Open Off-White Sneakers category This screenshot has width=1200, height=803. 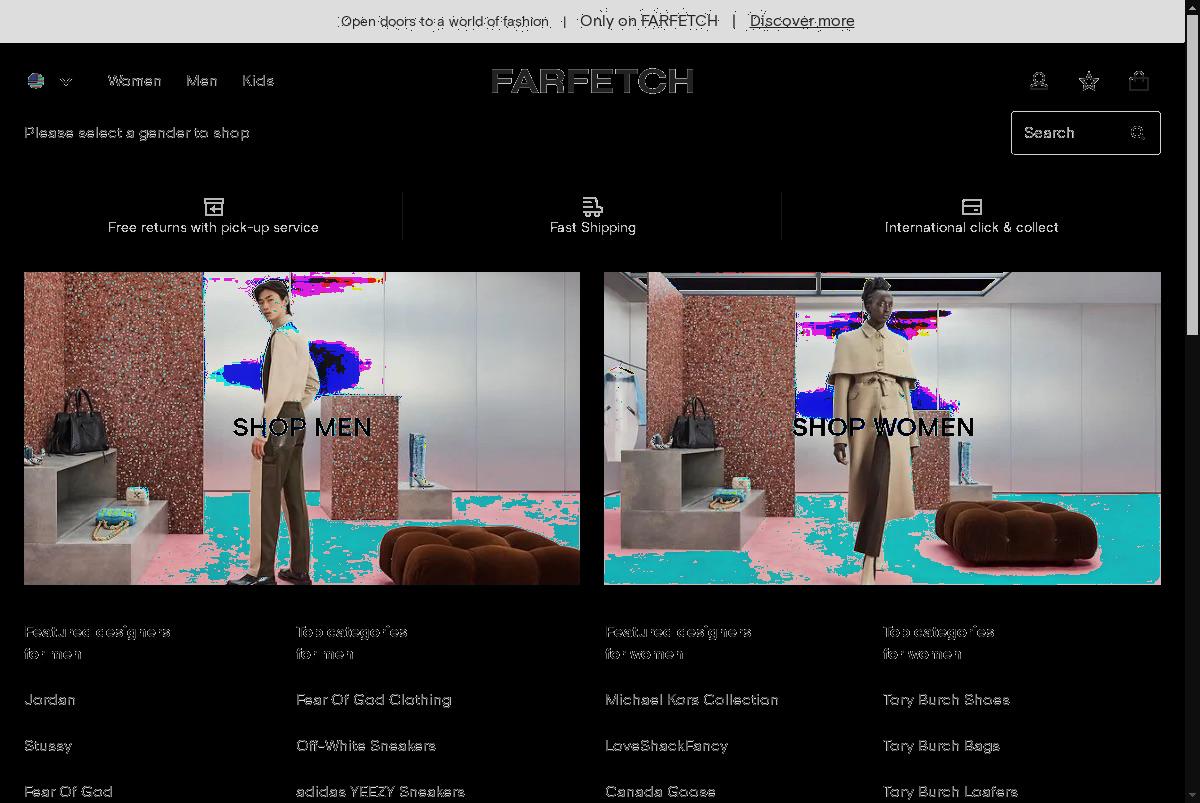(x=366, y=746)
